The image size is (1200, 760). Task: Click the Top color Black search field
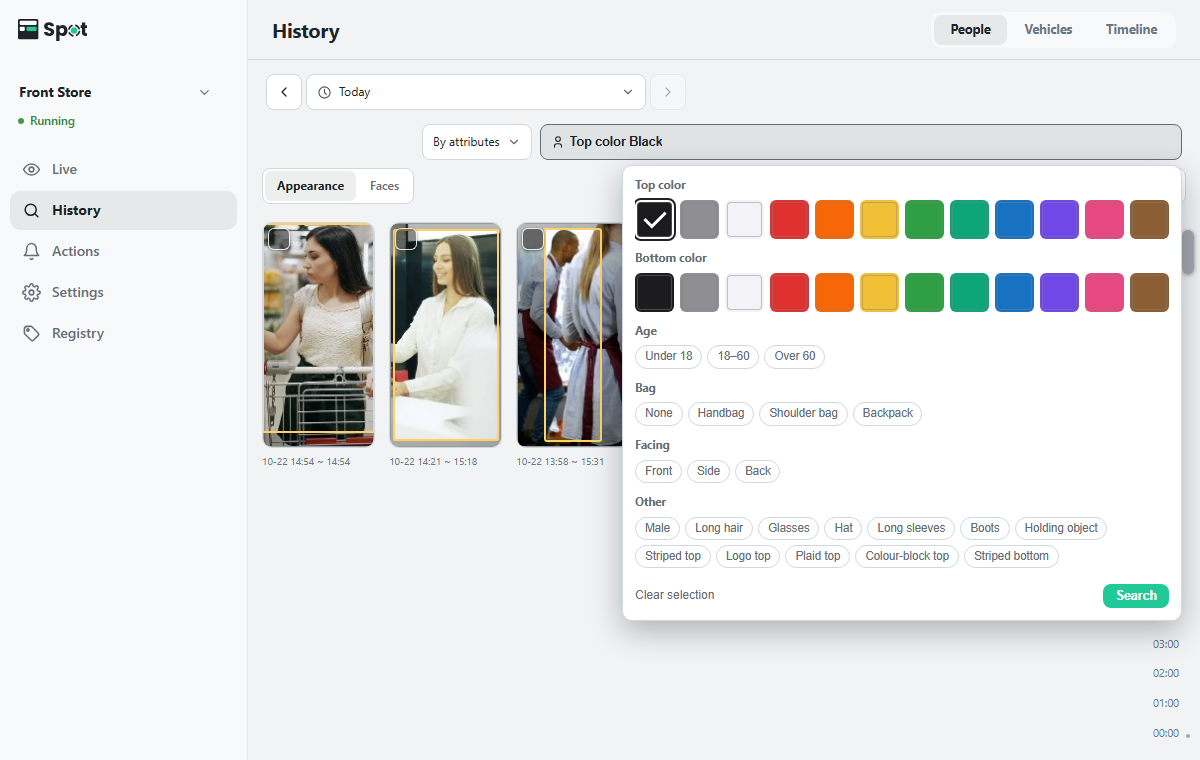(861, 142)
